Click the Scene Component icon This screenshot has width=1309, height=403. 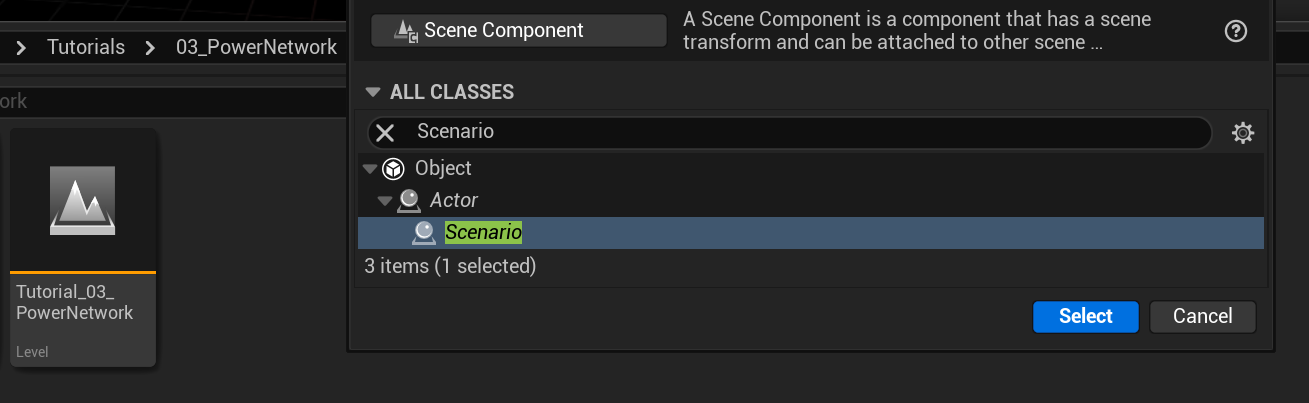click(407, 31)
